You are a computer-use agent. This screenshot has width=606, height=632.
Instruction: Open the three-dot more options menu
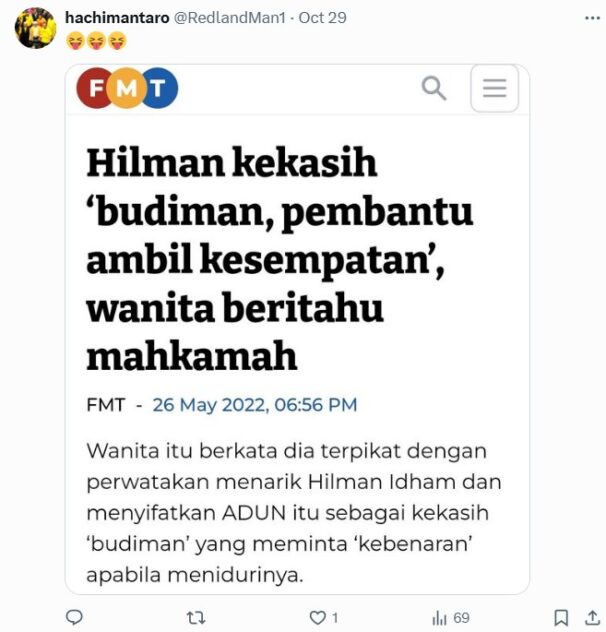click(592, 18)
